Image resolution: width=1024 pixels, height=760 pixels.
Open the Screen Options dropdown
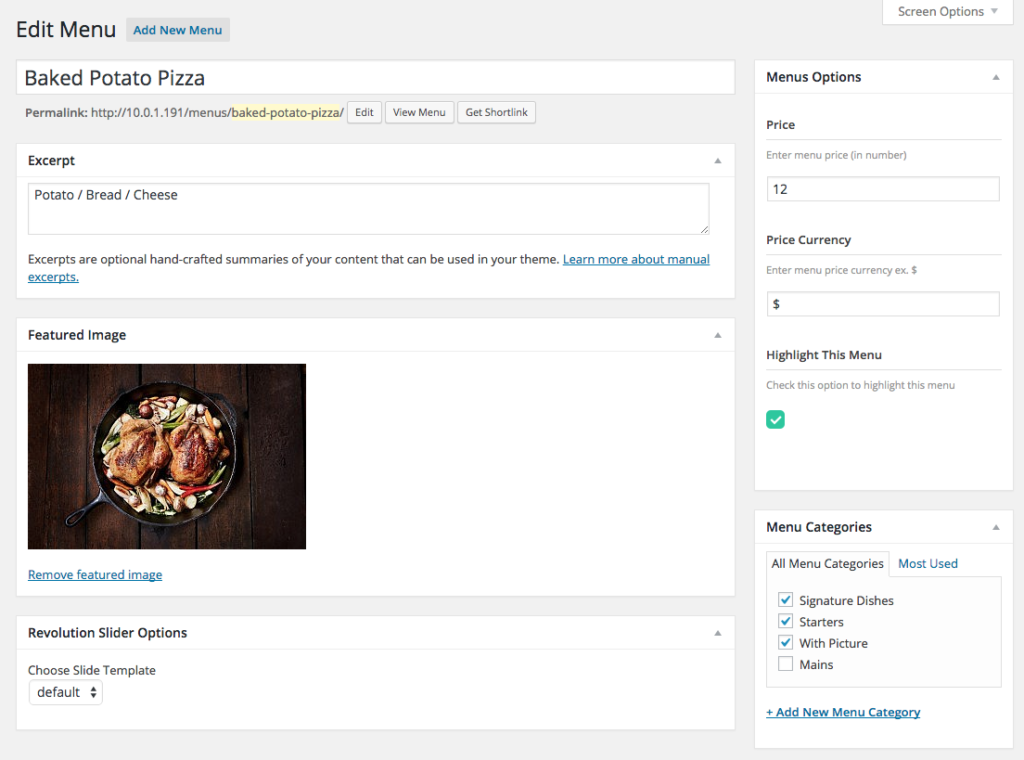click(x=947, y=12)
